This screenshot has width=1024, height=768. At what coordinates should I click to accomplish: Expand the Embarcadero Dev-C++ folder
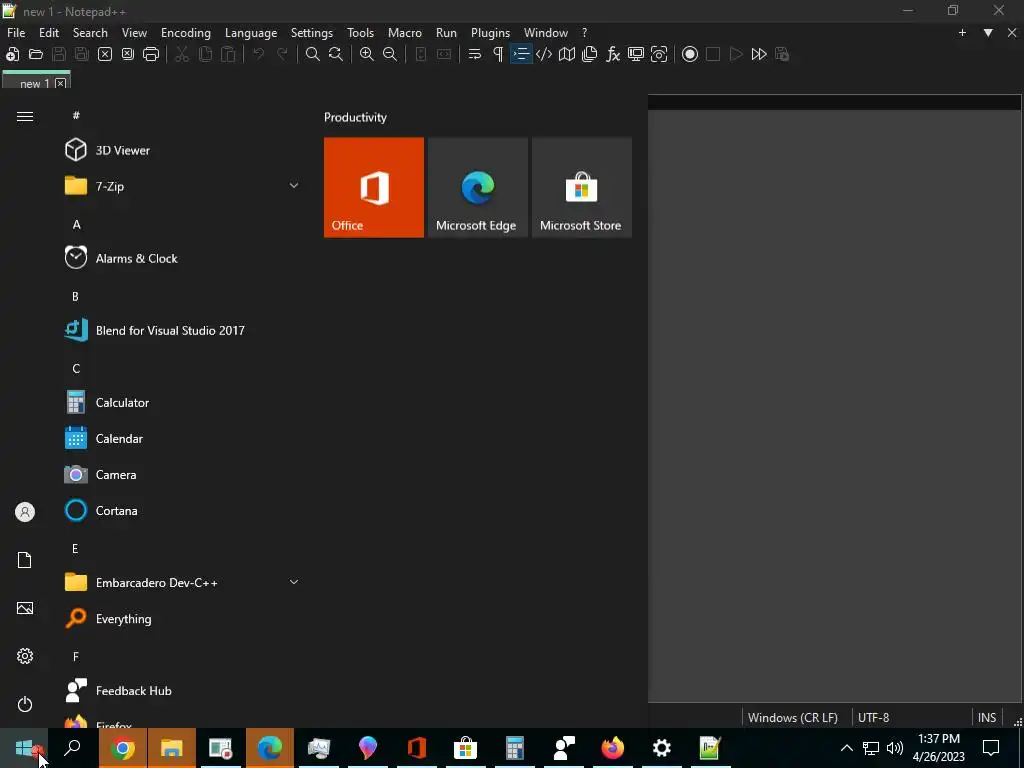[x=294, y=583]
